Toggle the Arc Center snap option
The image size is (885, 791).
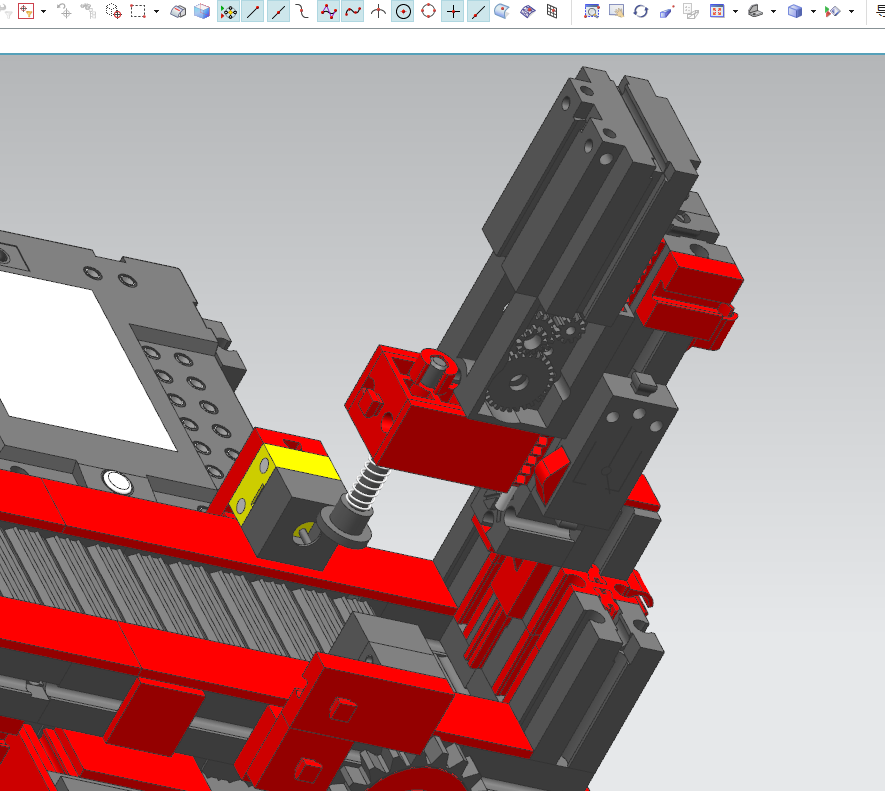point(403,11)
